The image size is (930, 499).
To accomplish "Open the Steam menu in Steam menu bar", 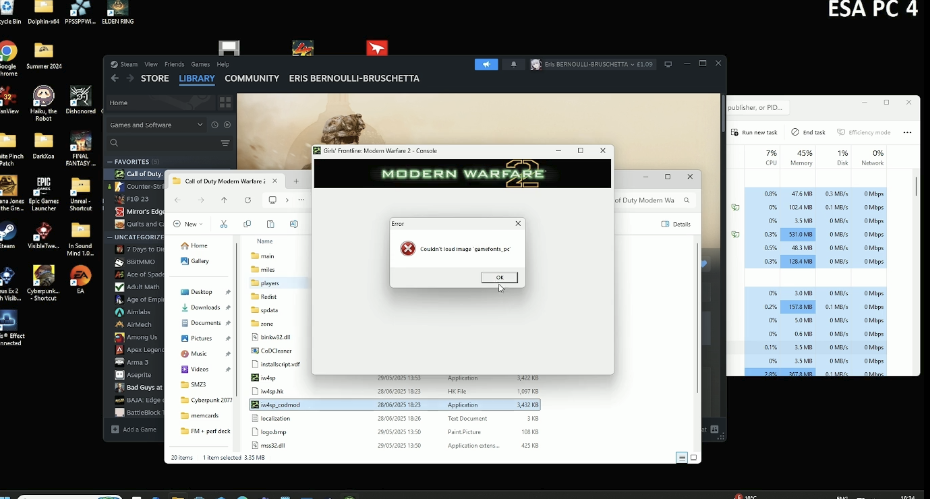I will (129, 64).
